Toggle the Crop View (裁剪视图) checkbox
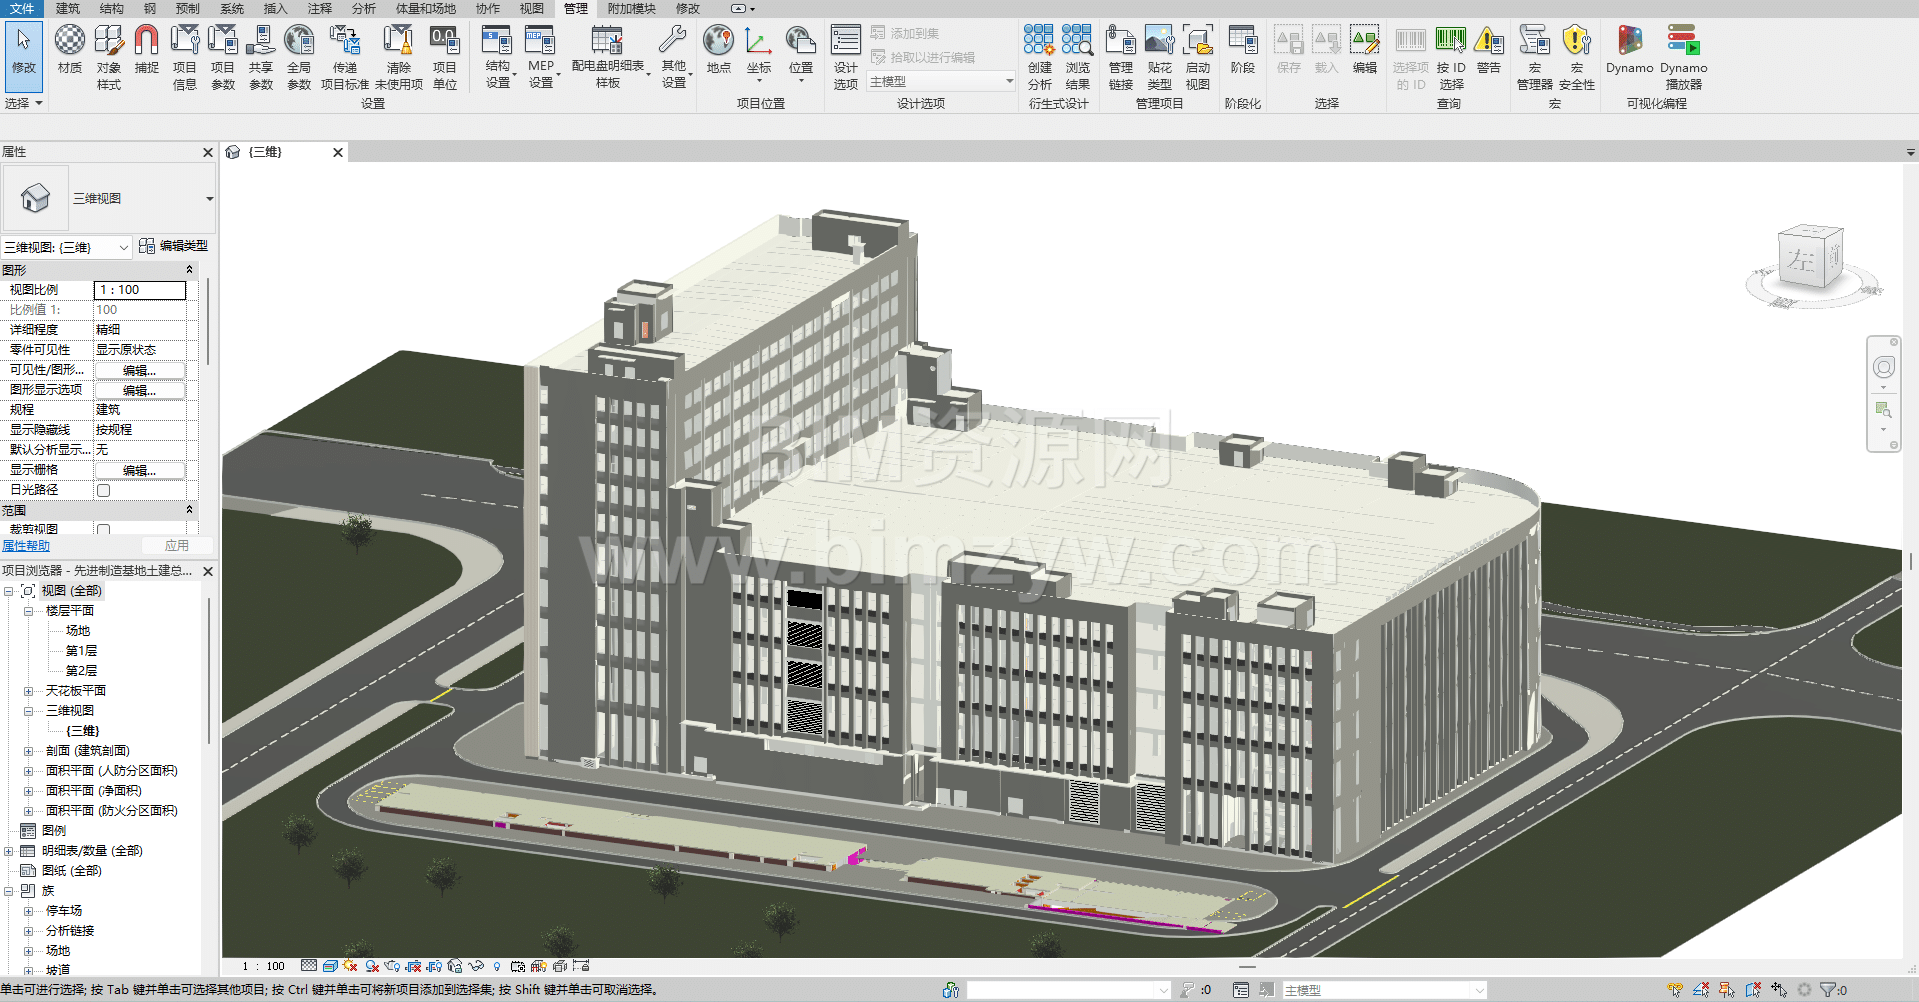 point(103,529)
